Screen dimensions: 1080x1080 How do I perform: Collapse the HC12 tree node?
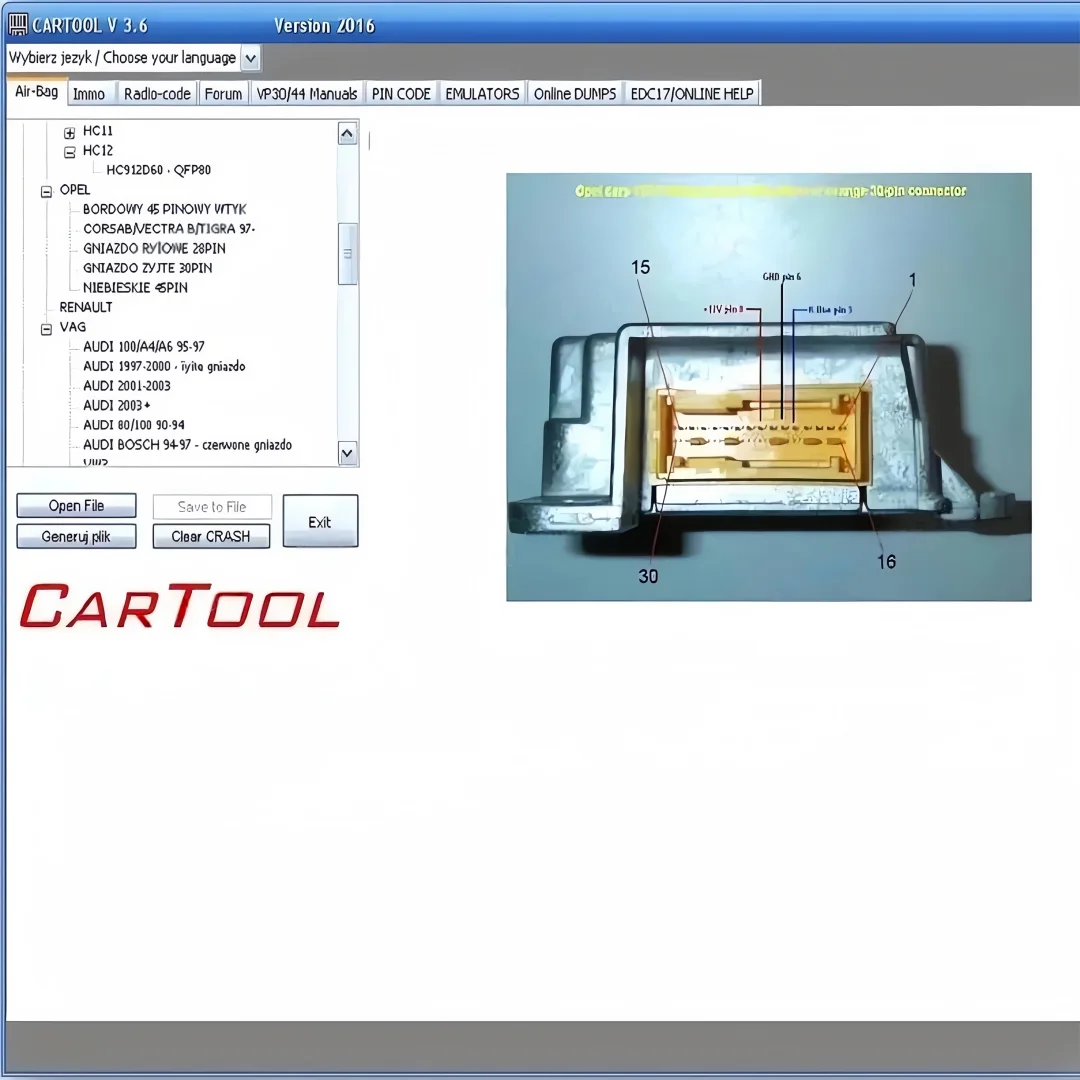tap(70, 152)
